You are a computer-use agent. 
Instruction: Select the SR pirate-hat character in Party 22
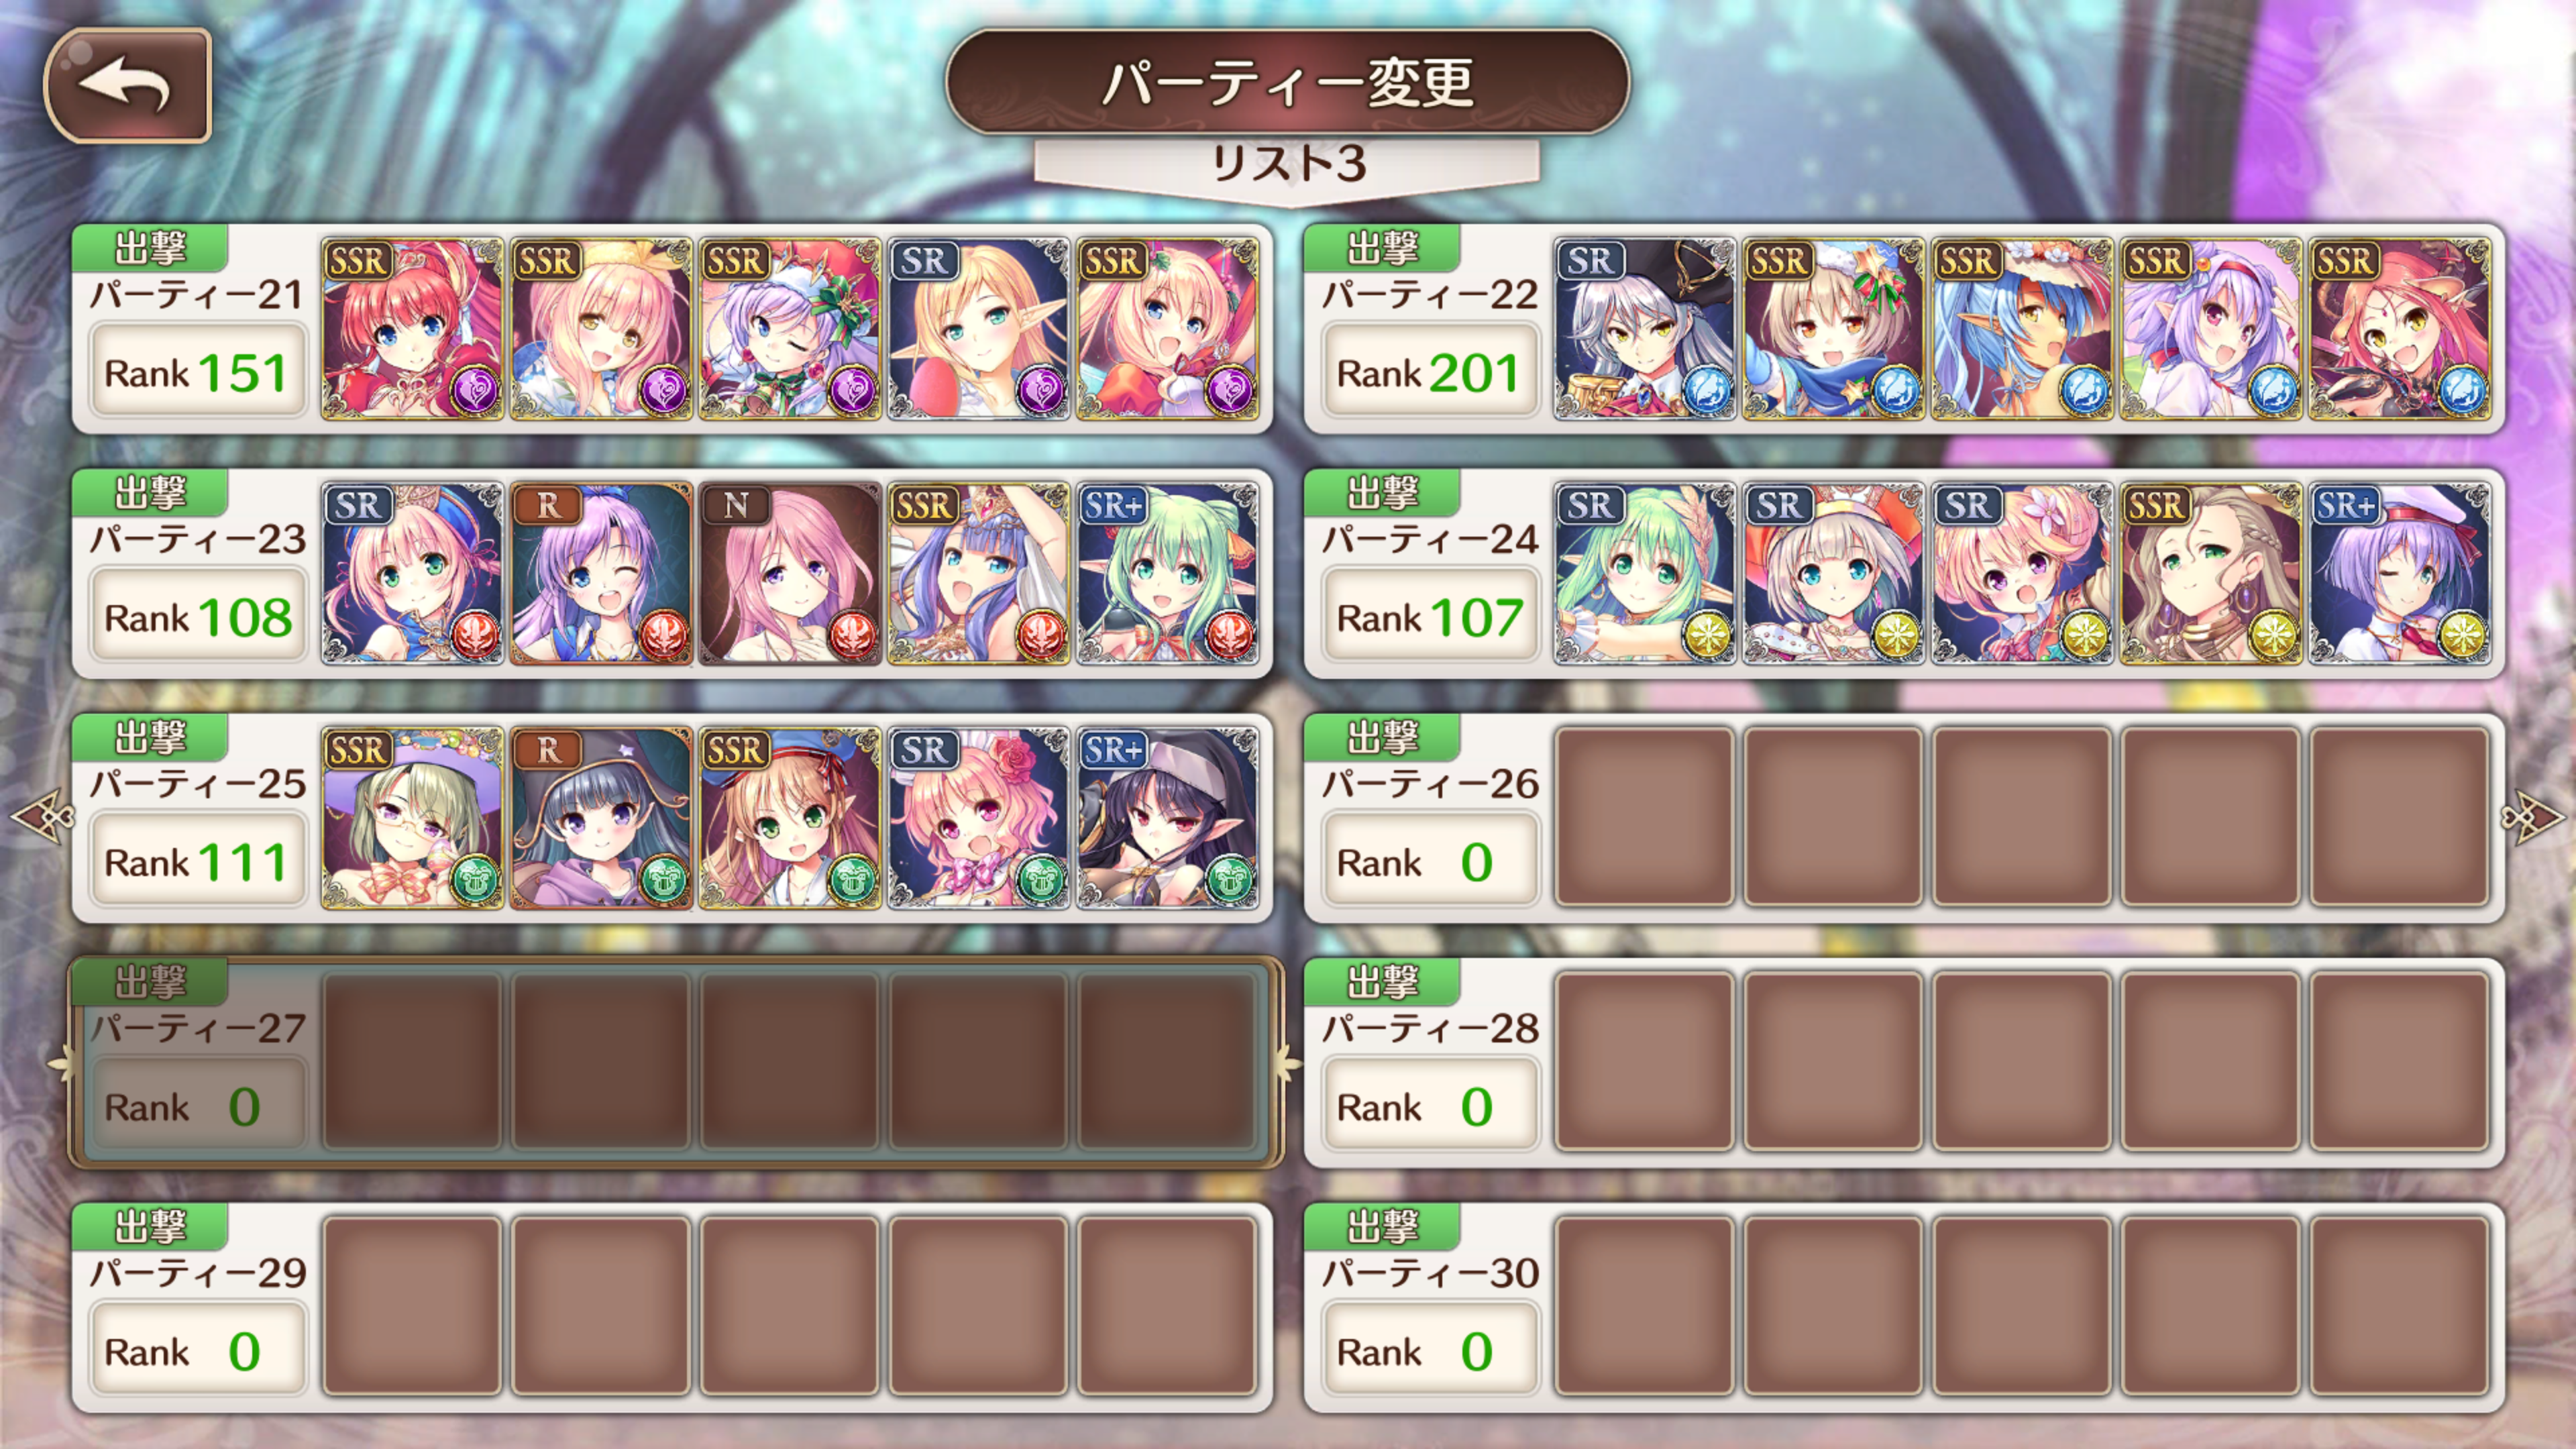[x=1644, y=328]
